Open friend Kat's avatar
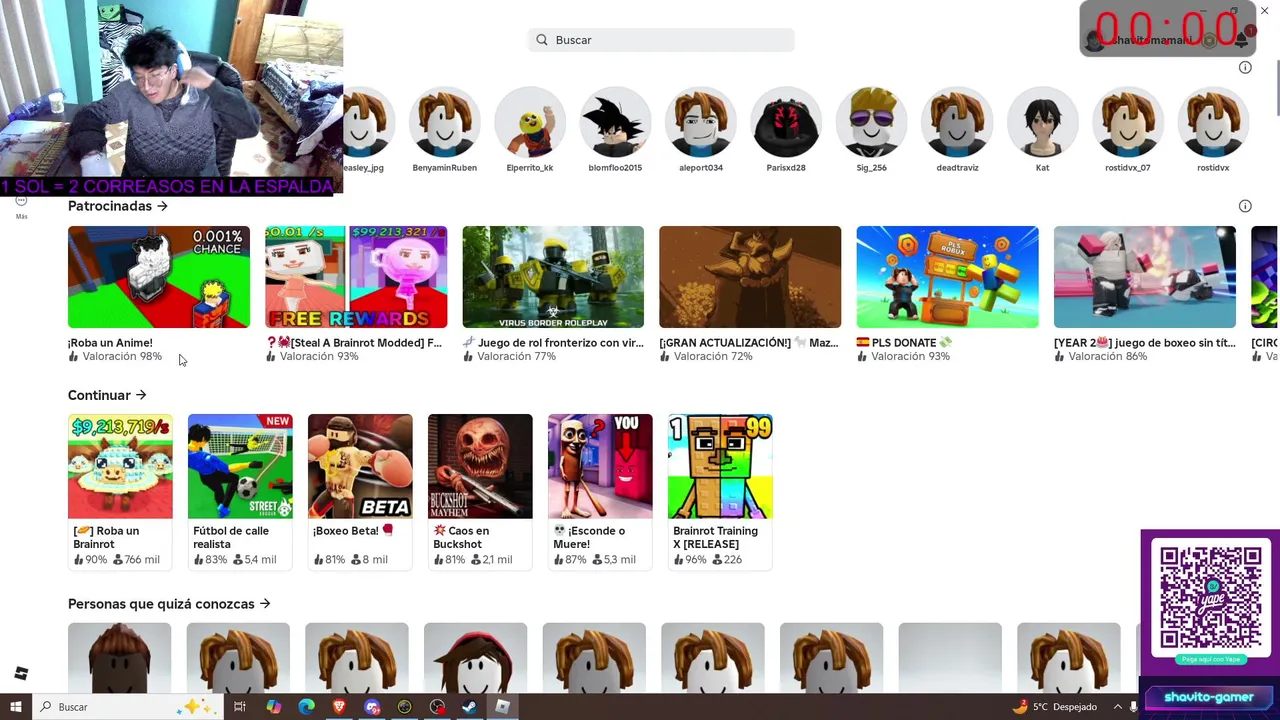 tap(1042, 122)
